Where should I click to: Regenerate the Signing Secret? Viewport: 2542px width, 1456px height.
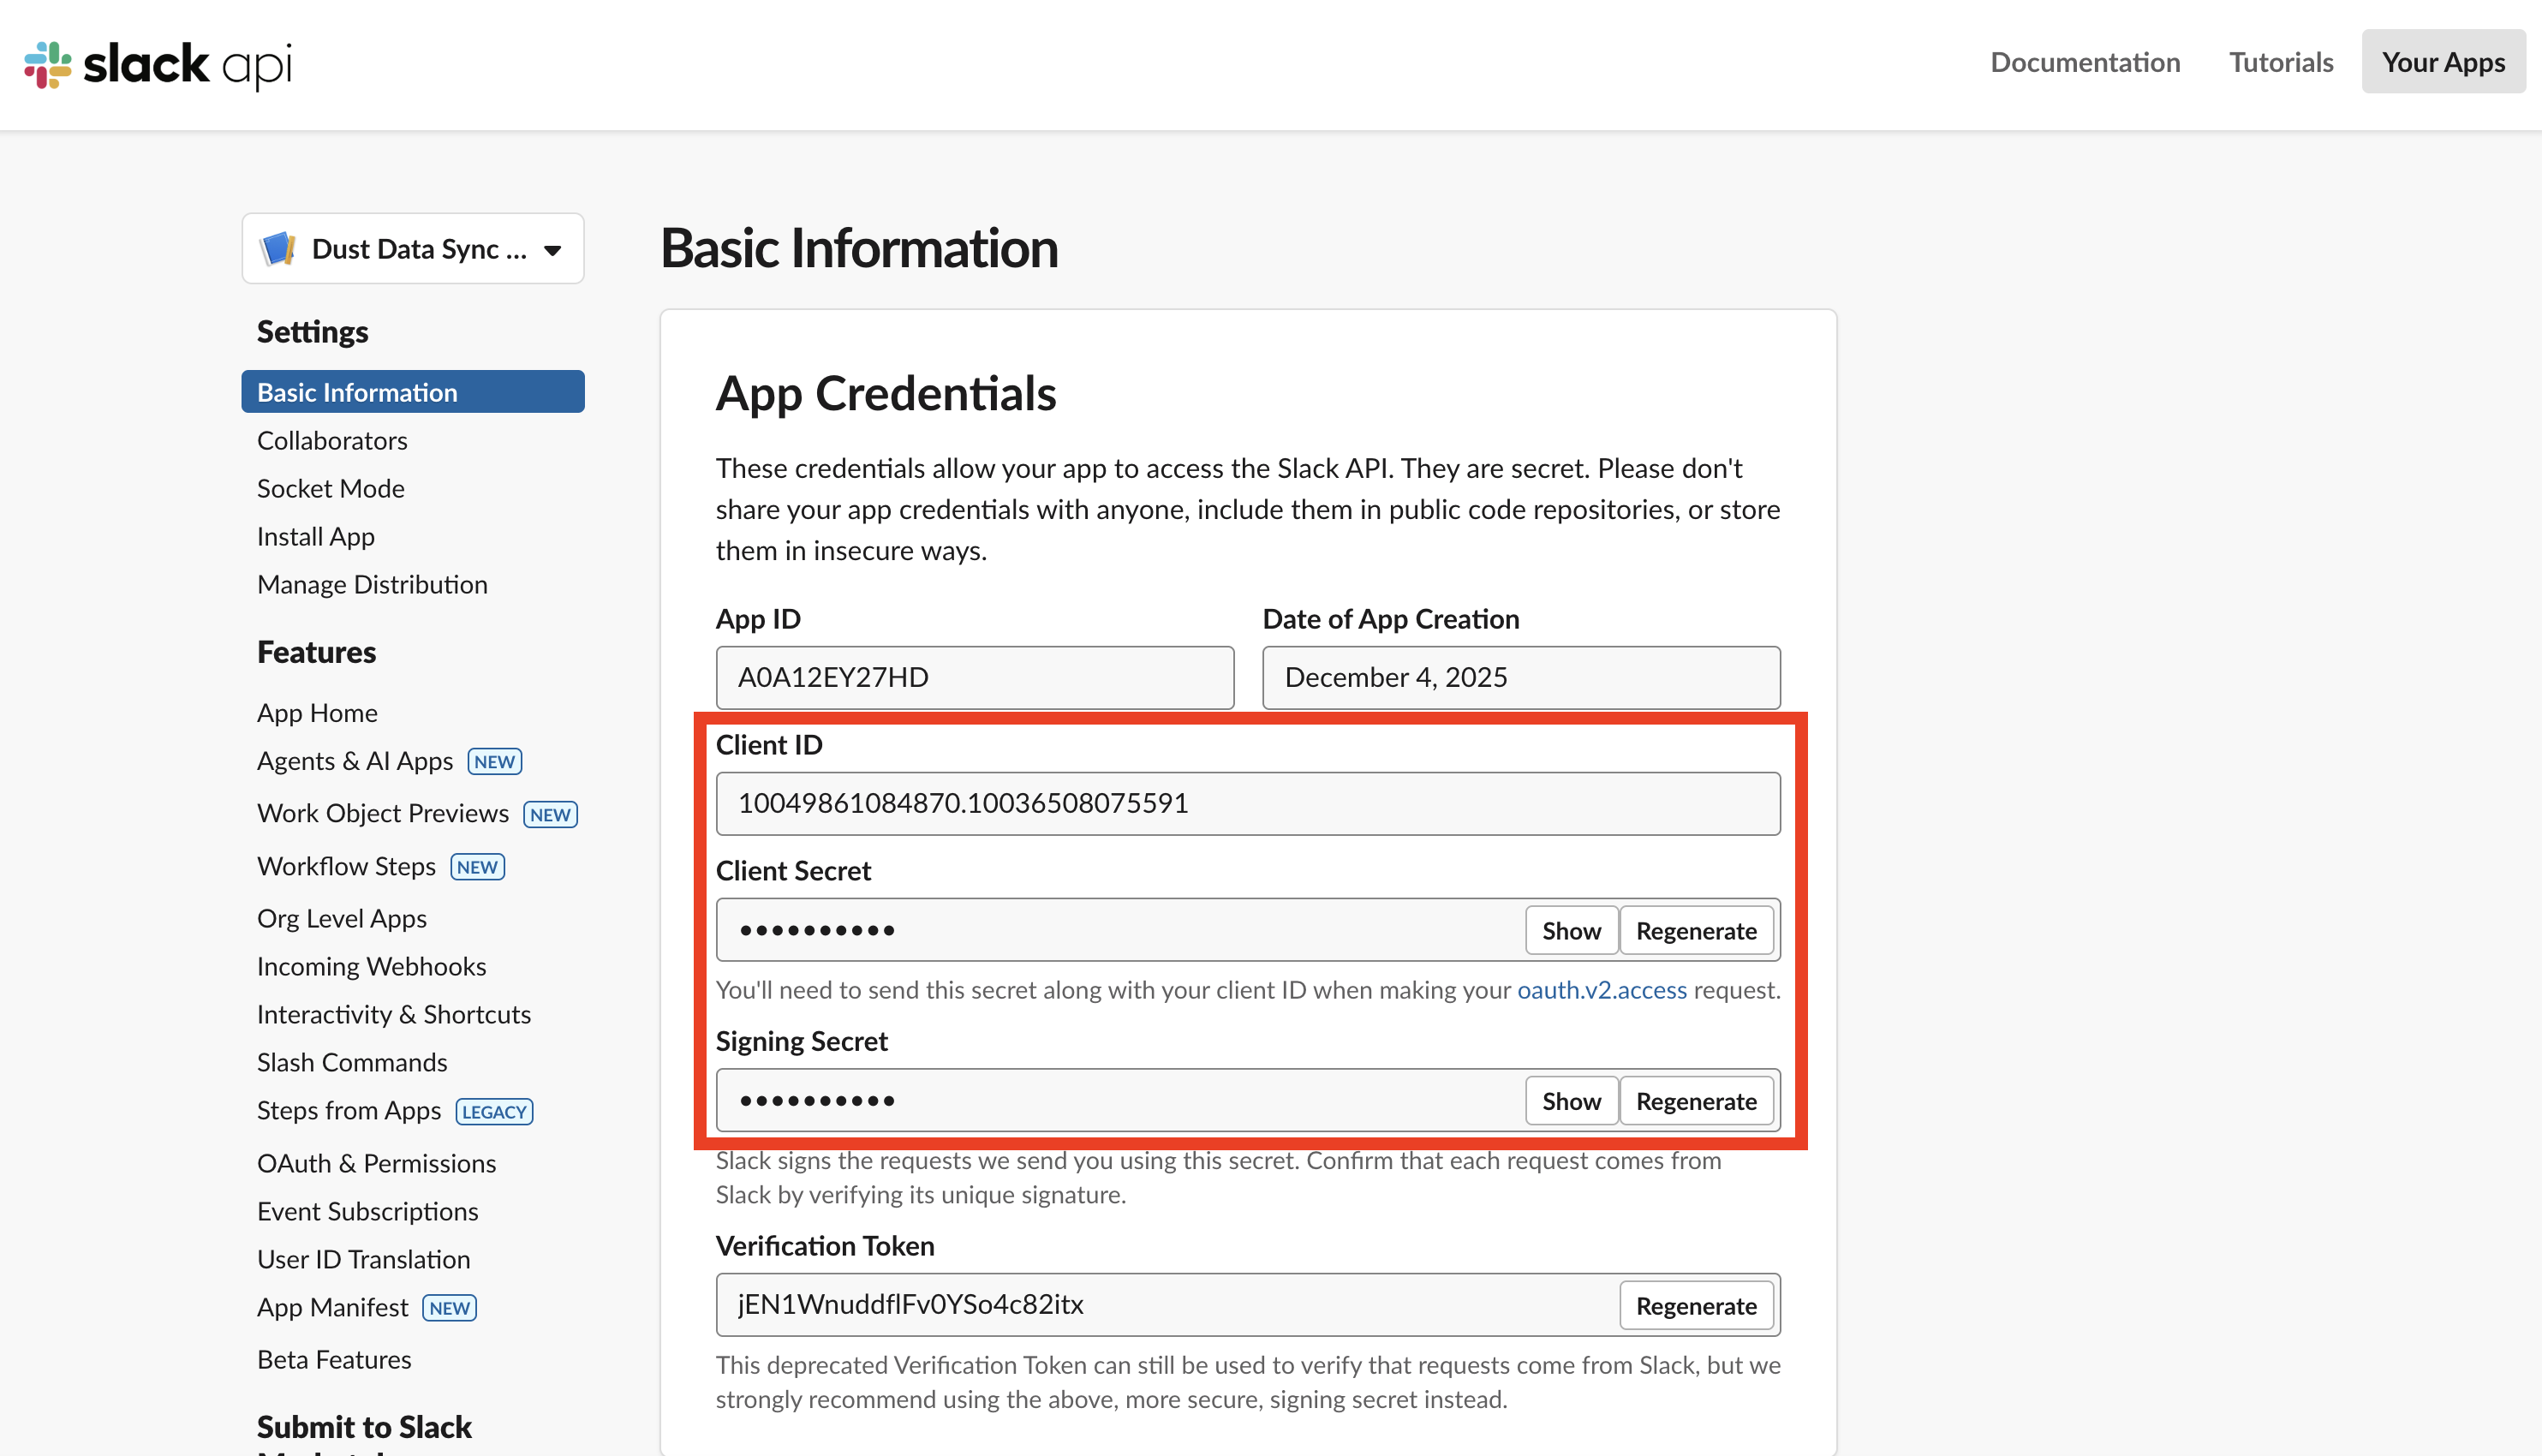click(x=1695, y=1100)
